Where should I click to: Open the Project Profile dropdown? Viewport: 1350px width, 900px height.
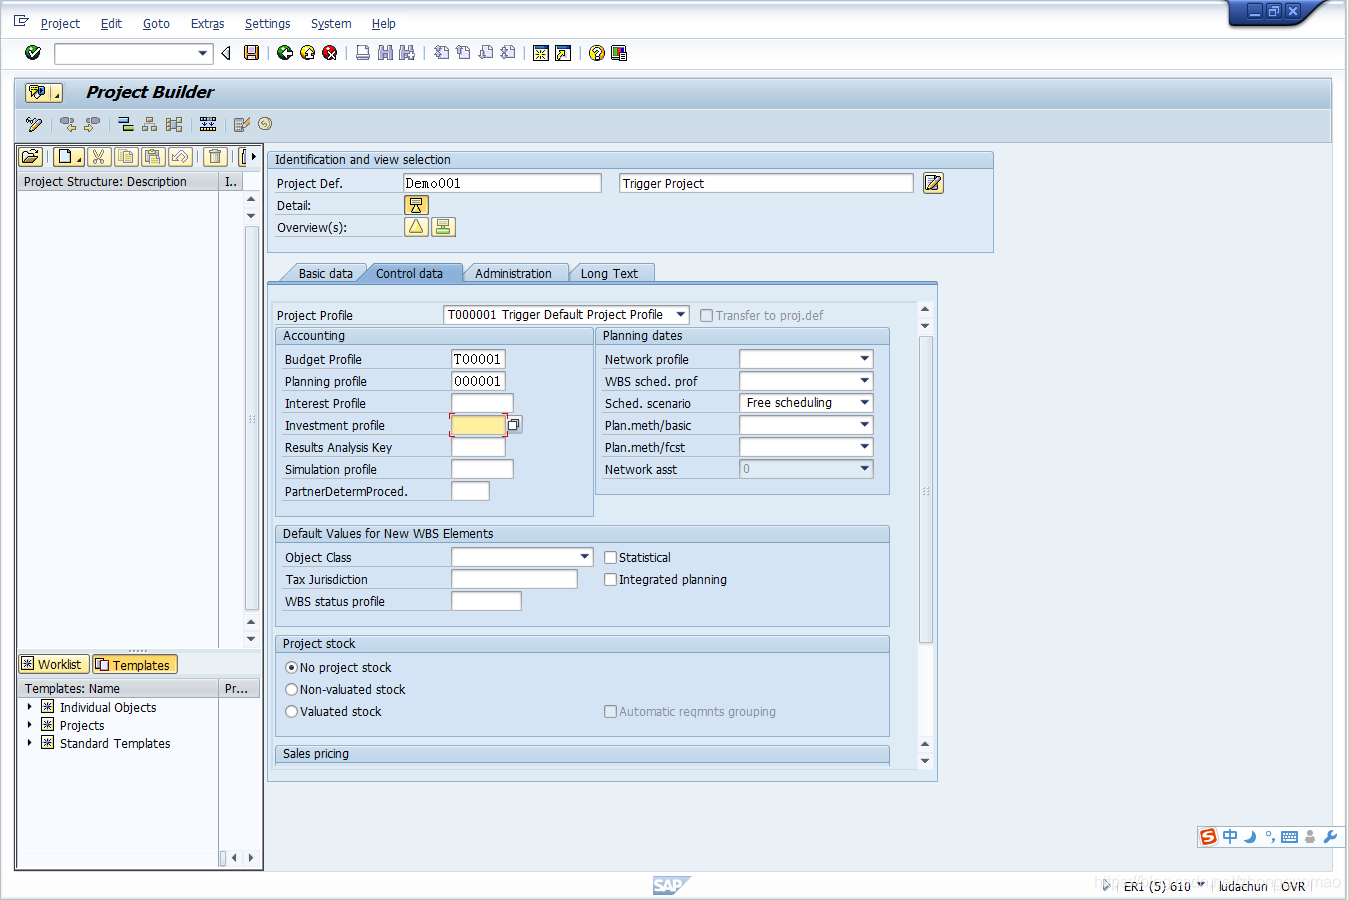680,315
